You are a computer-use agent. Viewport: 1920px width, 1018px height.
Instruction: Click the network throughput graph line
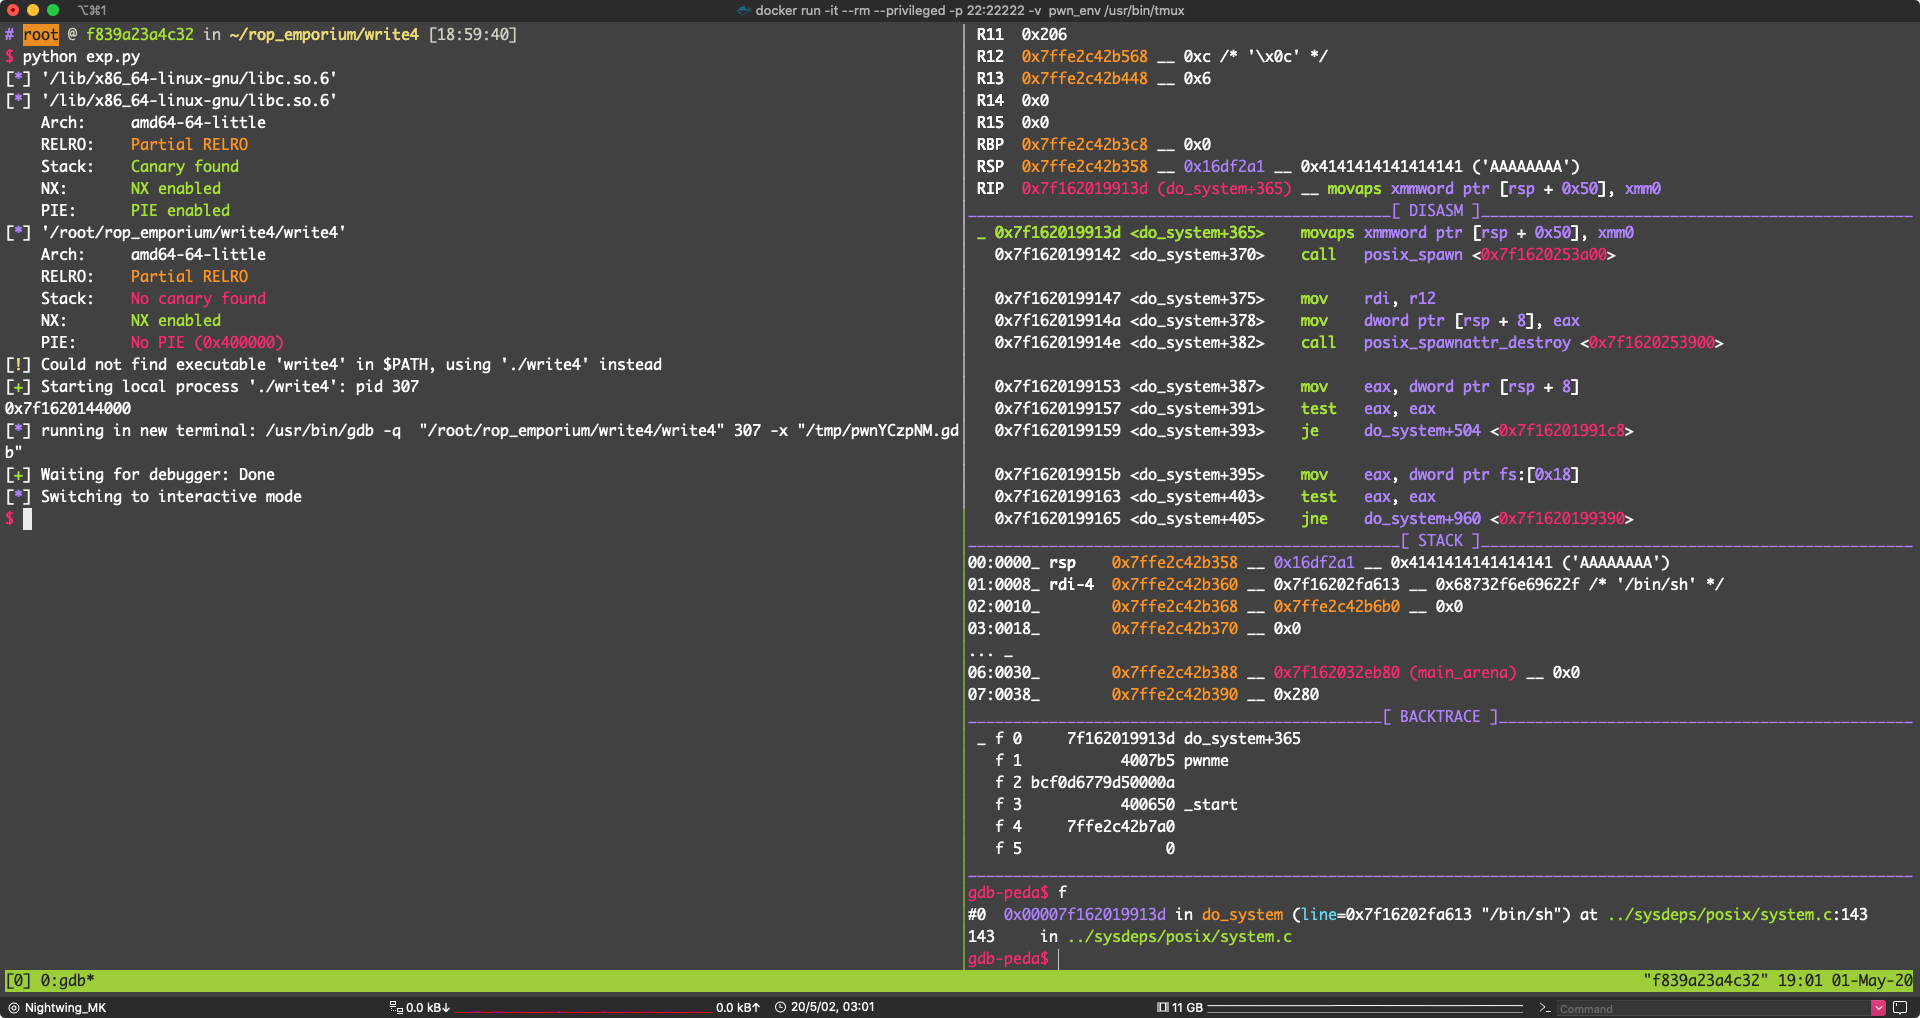[583, 1011]
